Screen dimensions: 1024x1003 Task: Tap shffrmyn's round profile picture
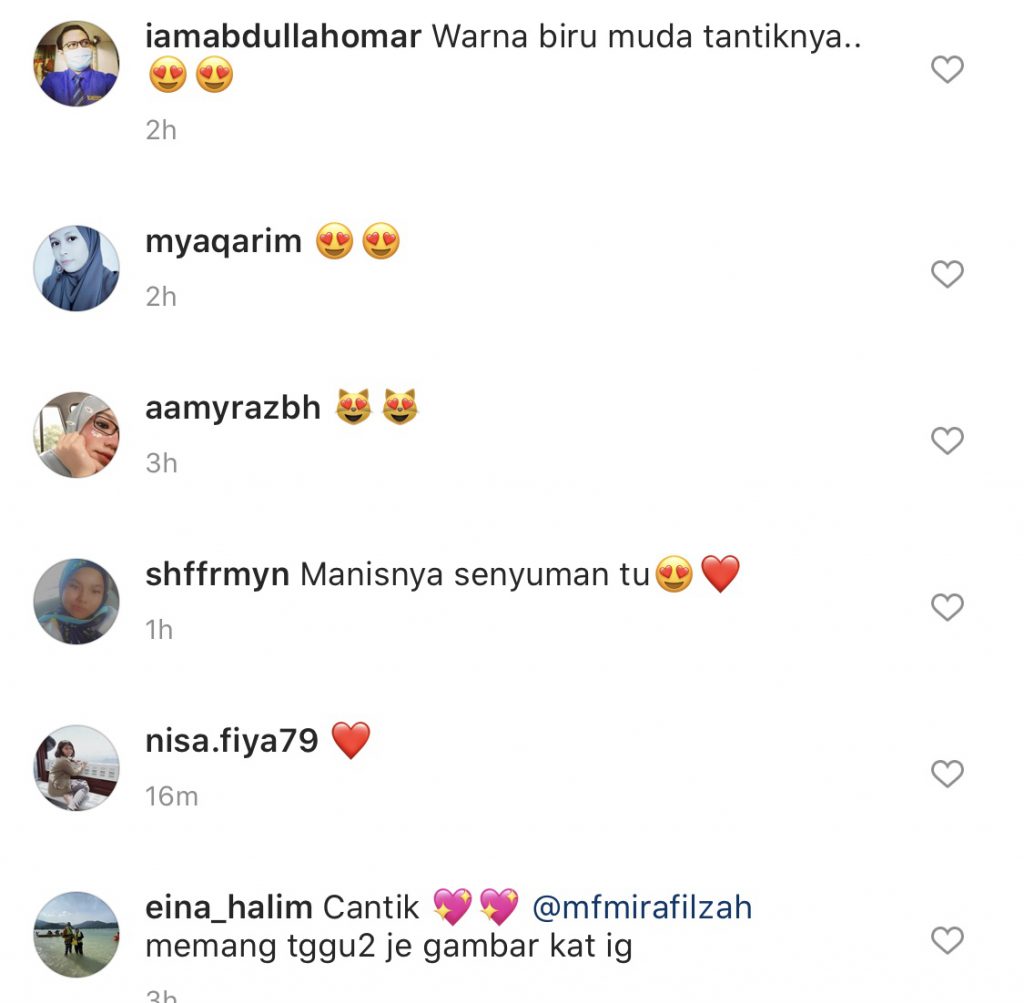76,601
